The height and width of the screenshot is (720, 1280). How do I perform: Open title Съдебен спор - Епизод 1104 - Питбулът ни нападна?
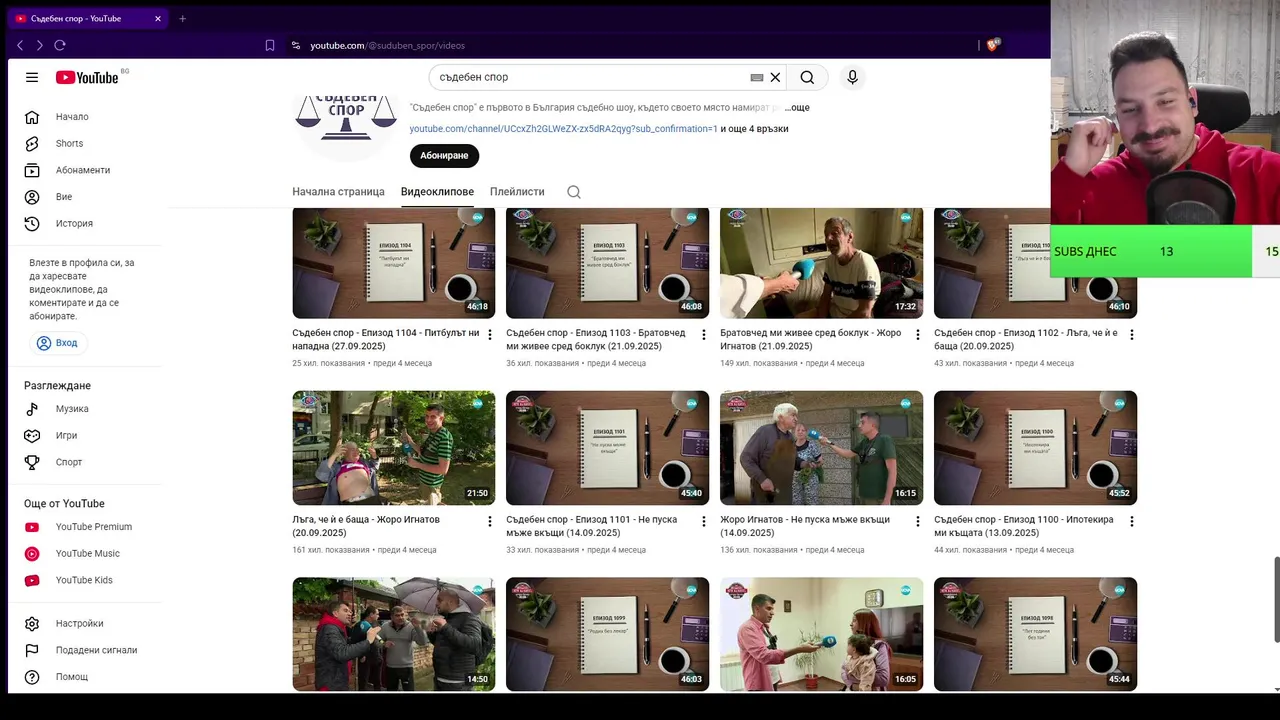tap(386, 339)
